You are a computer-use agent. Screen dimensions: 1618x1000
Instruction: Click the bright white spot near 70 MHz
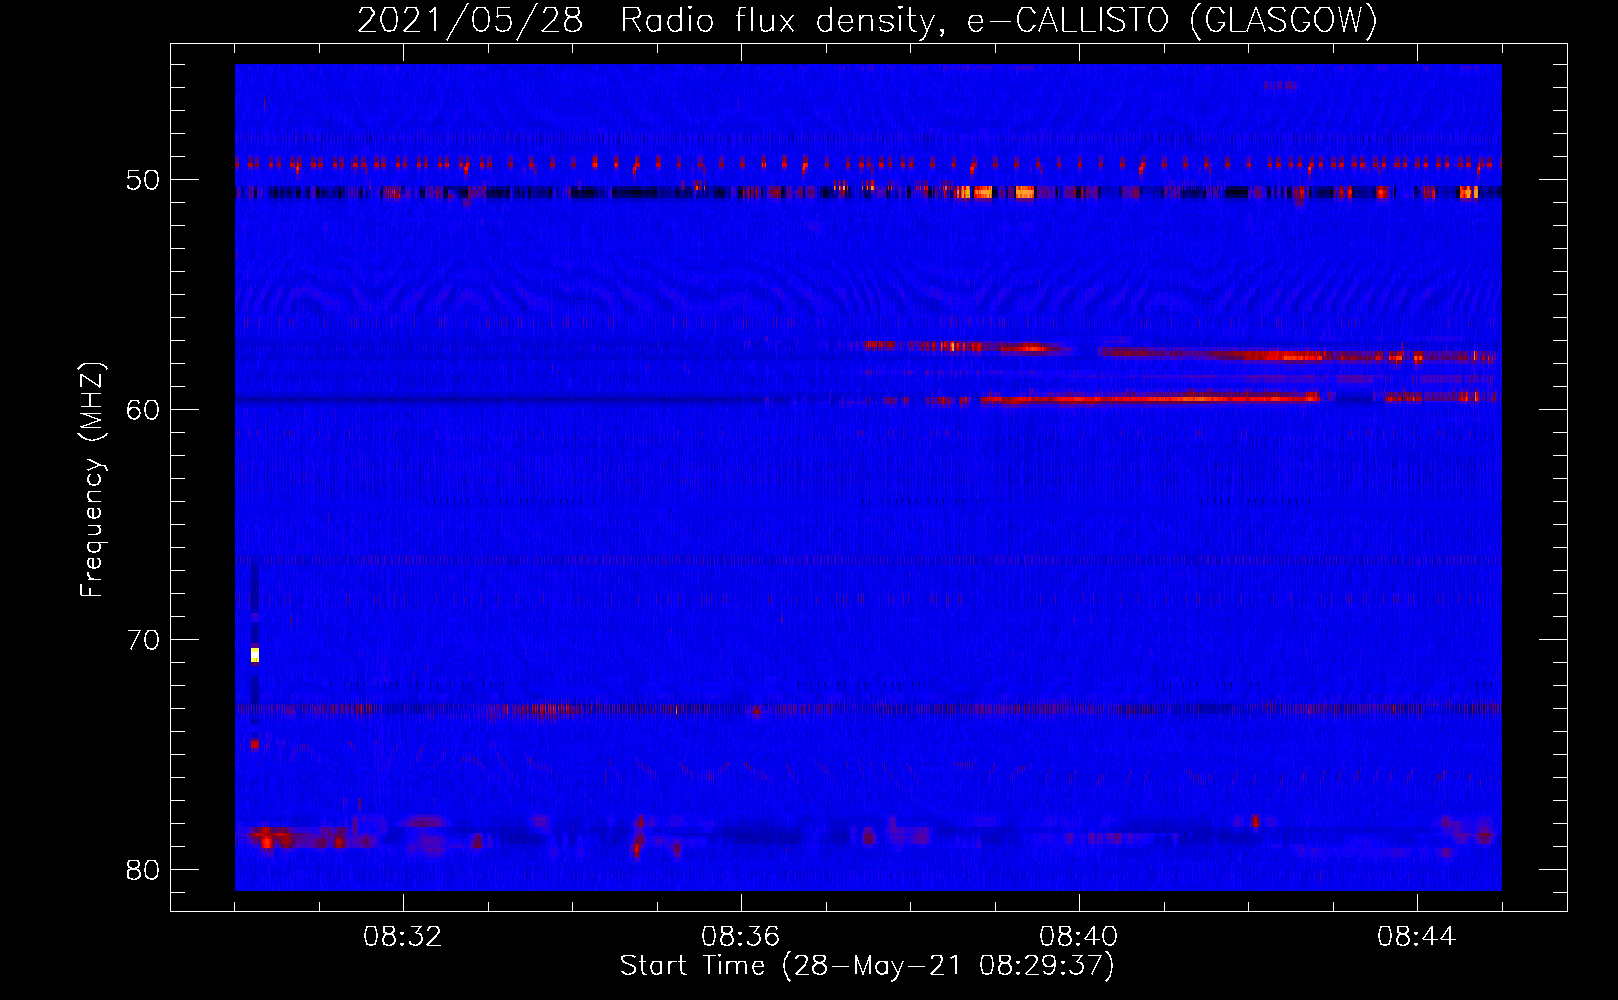(255, 655)
